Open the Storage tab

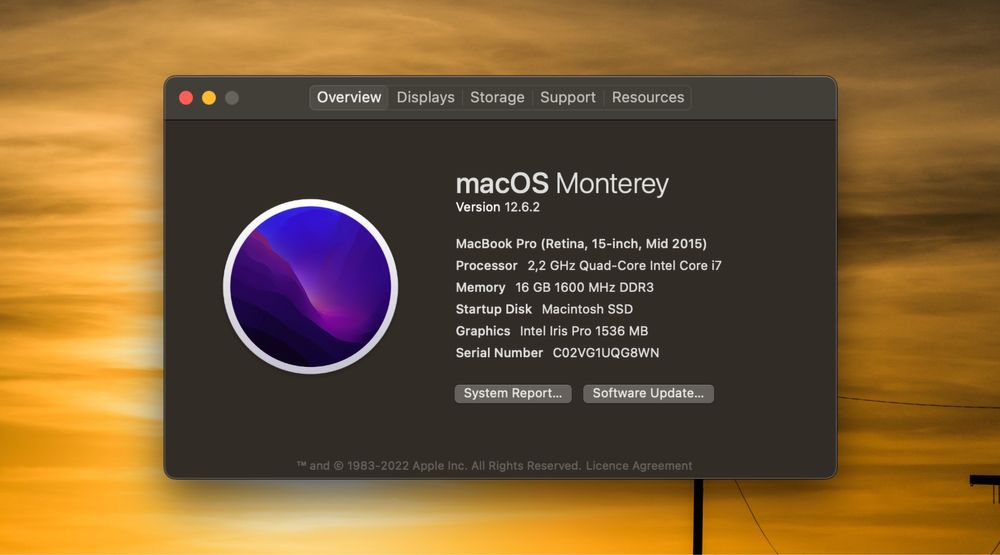point(497,98)
